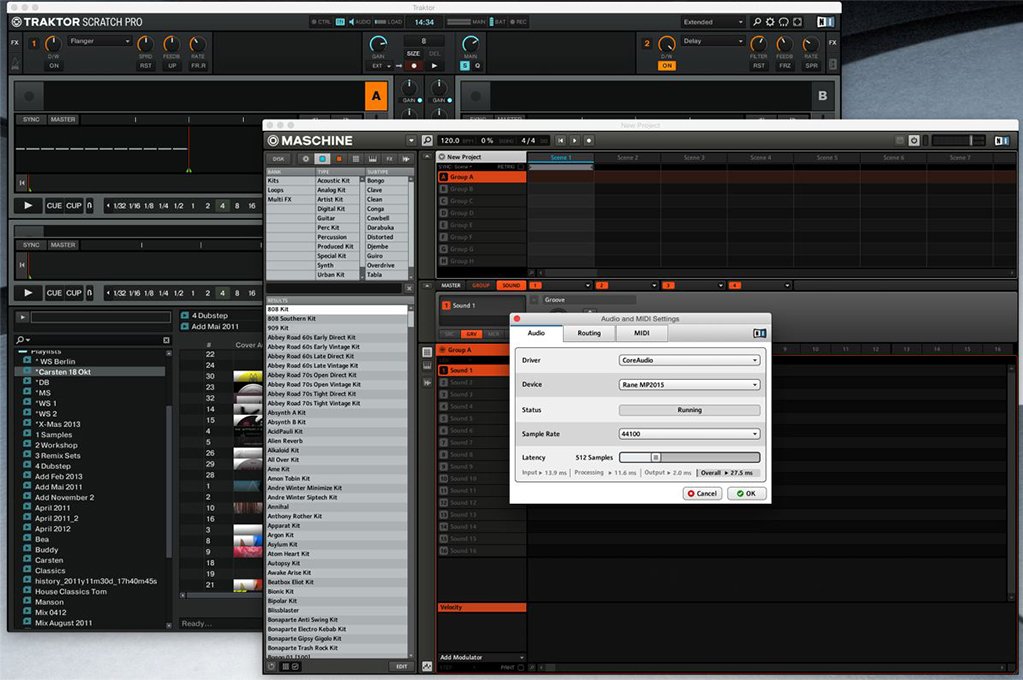Toggle SYNC on the upper deck
Viewport: 1023px width, 680px height.
point(31,120)
